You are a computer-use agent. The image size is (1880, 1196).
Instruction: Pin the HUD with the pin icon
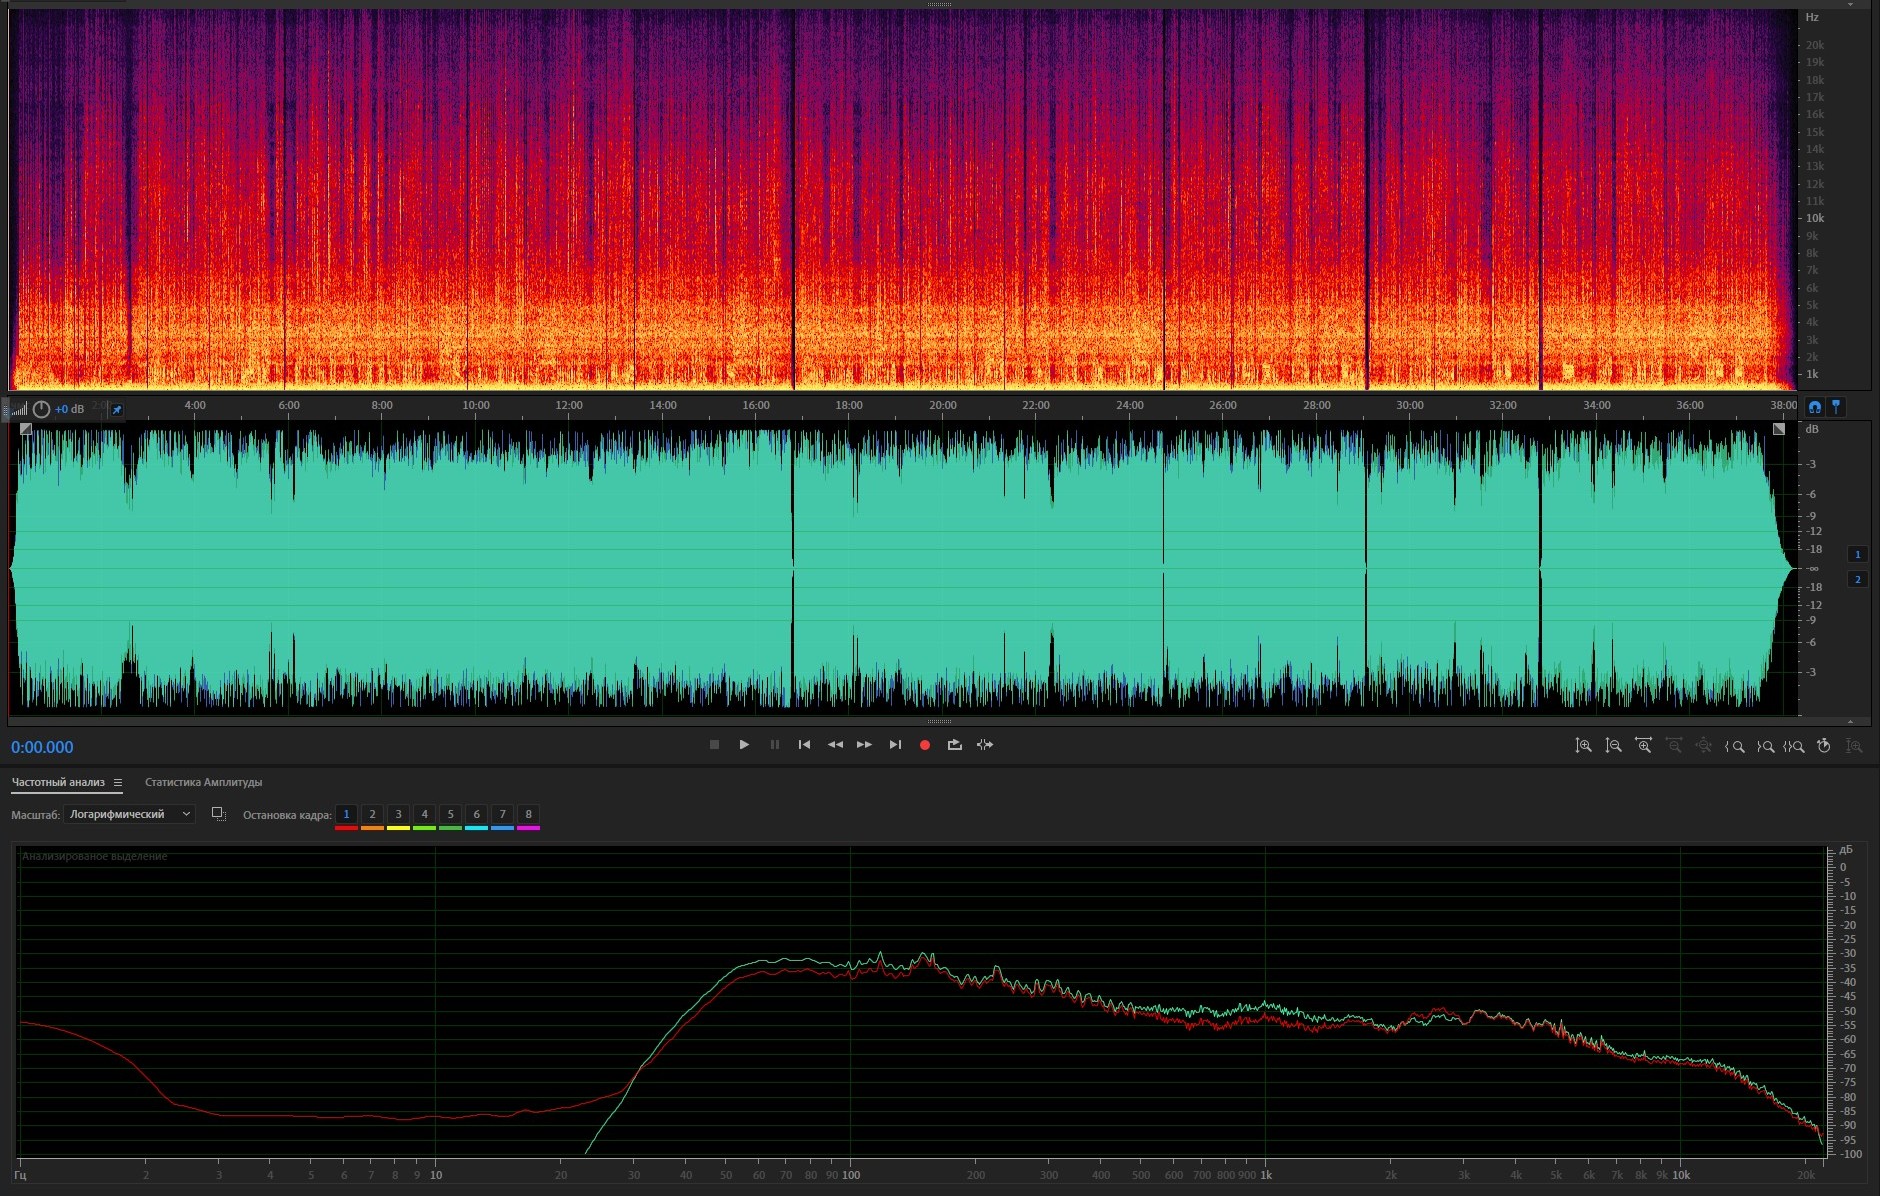[117, 409]
